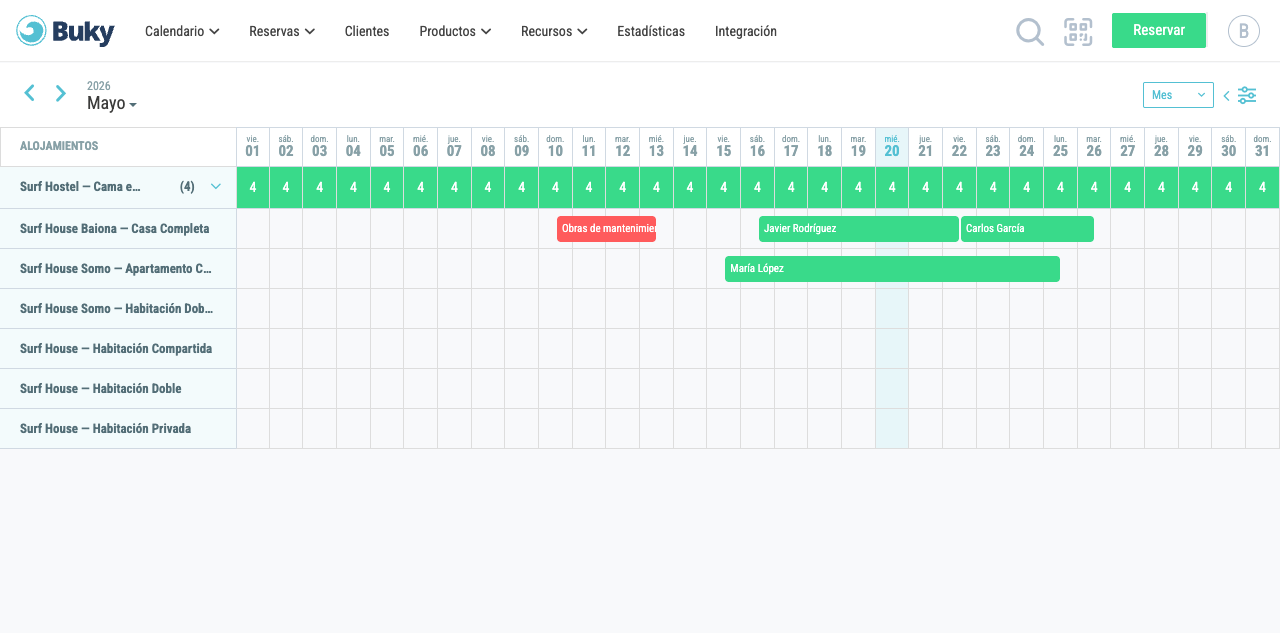Open Productos menu
Viewport: 1280px width, 633px height.
pyautogui.click(x=455, y=31)
